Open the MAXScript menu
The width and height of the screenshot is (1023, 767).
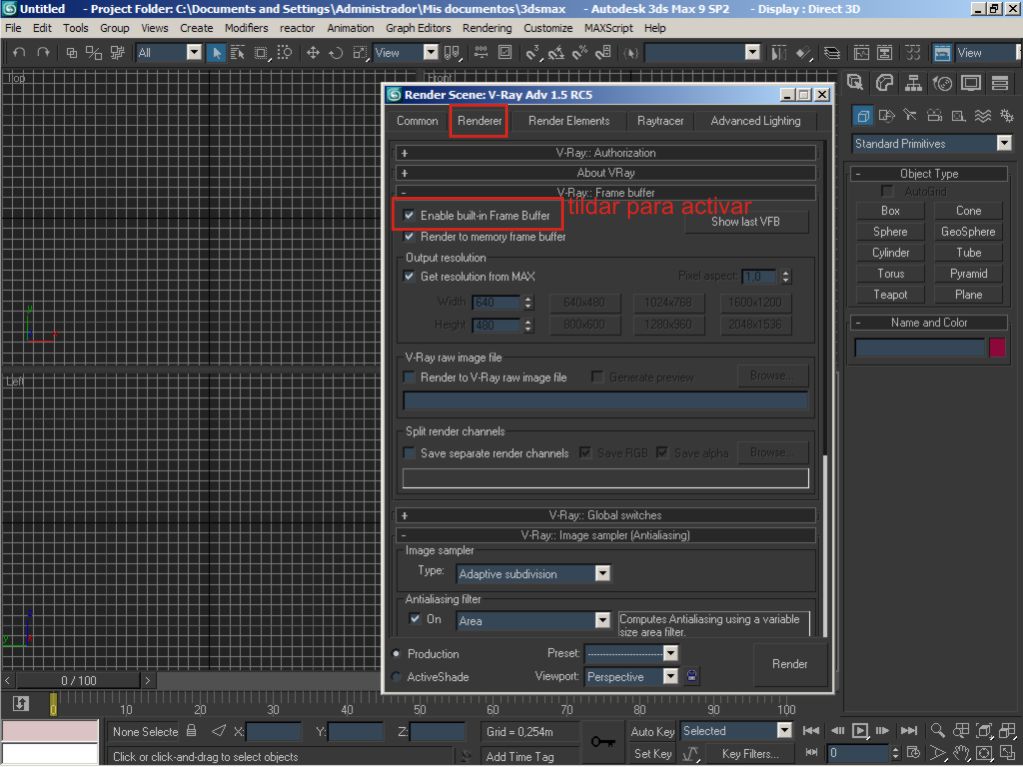(x=608, y=28)
